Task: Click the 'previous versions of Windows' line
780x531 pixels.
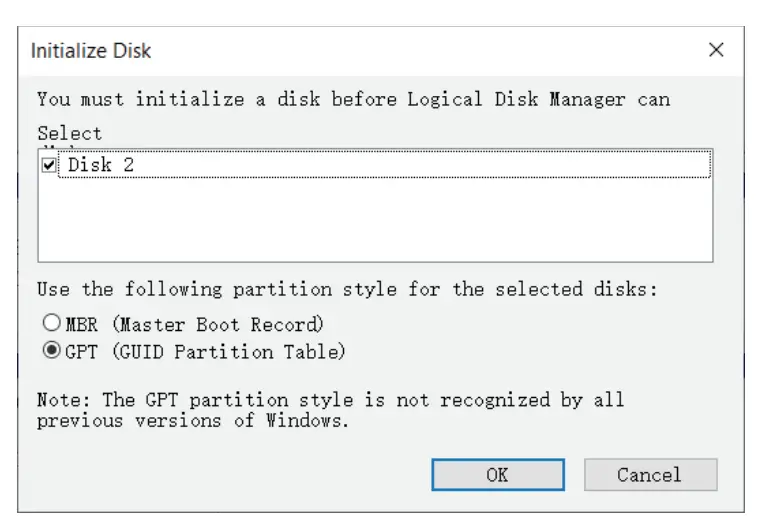Action: pos(193,420)
